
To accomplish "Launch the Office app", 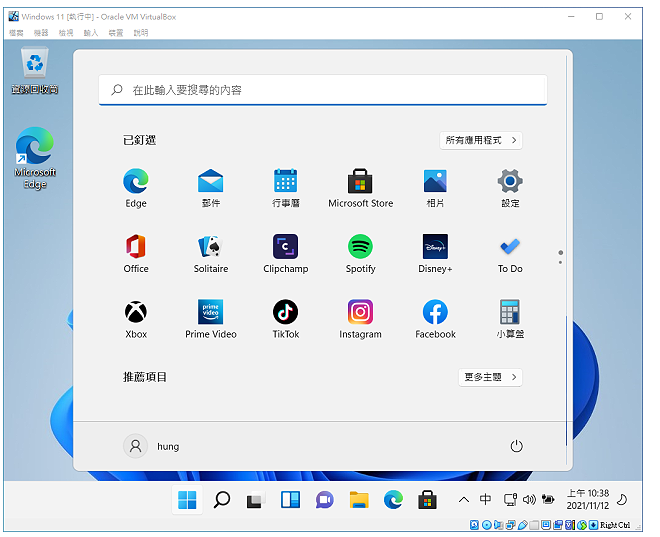I will click(x=136, y=254).
